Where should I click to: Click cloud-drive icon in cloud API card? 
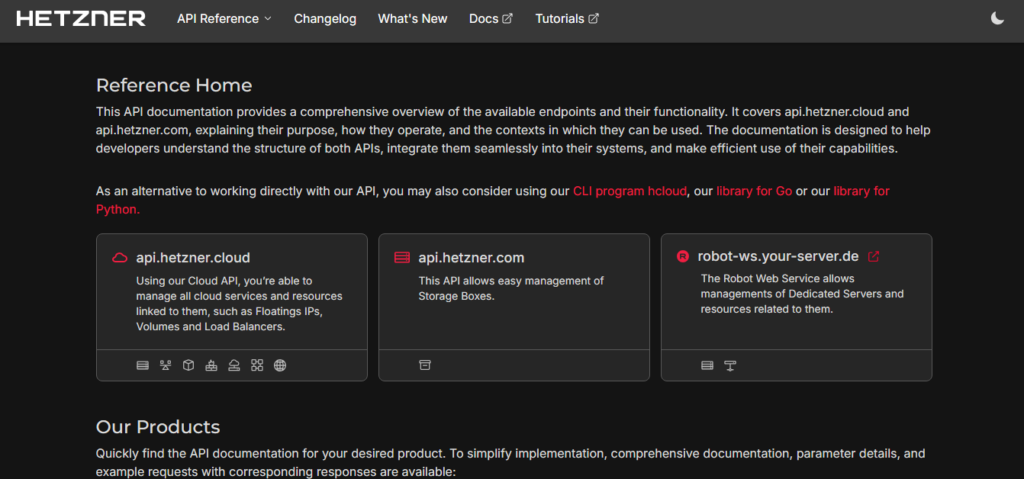tap(234, 365)
